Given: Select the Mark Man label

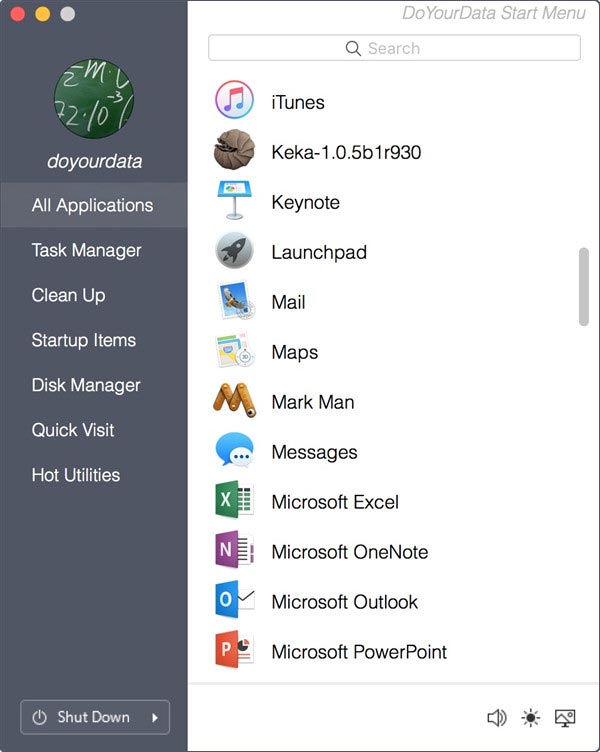Looking at the screenshot, I should pyautogui.click(x=313, y=402).
